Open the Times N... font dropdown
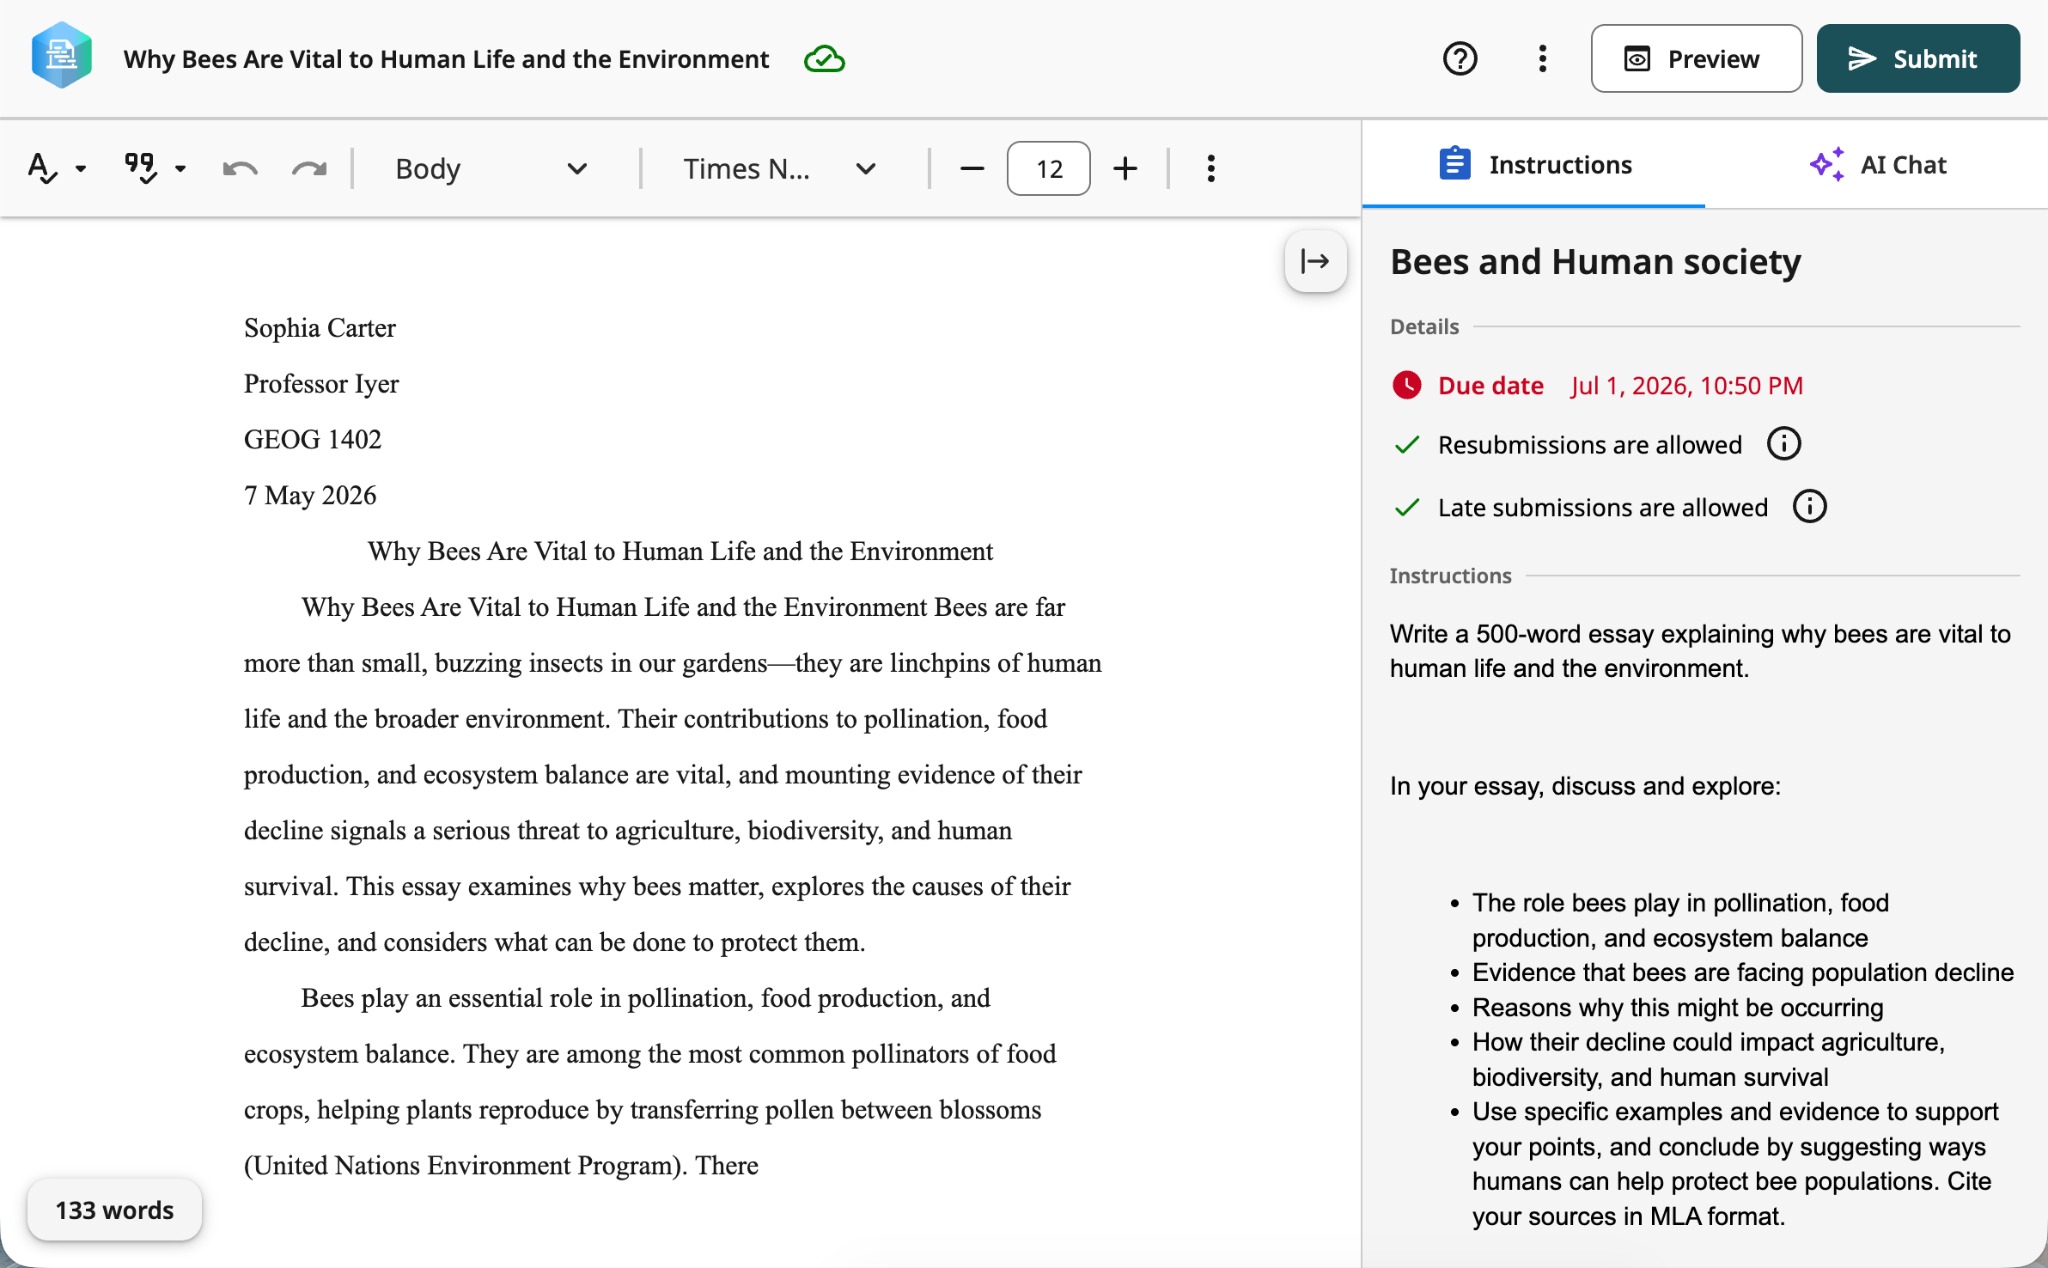The height and width of the screenshot is (1268, 2048). [780, 168]
